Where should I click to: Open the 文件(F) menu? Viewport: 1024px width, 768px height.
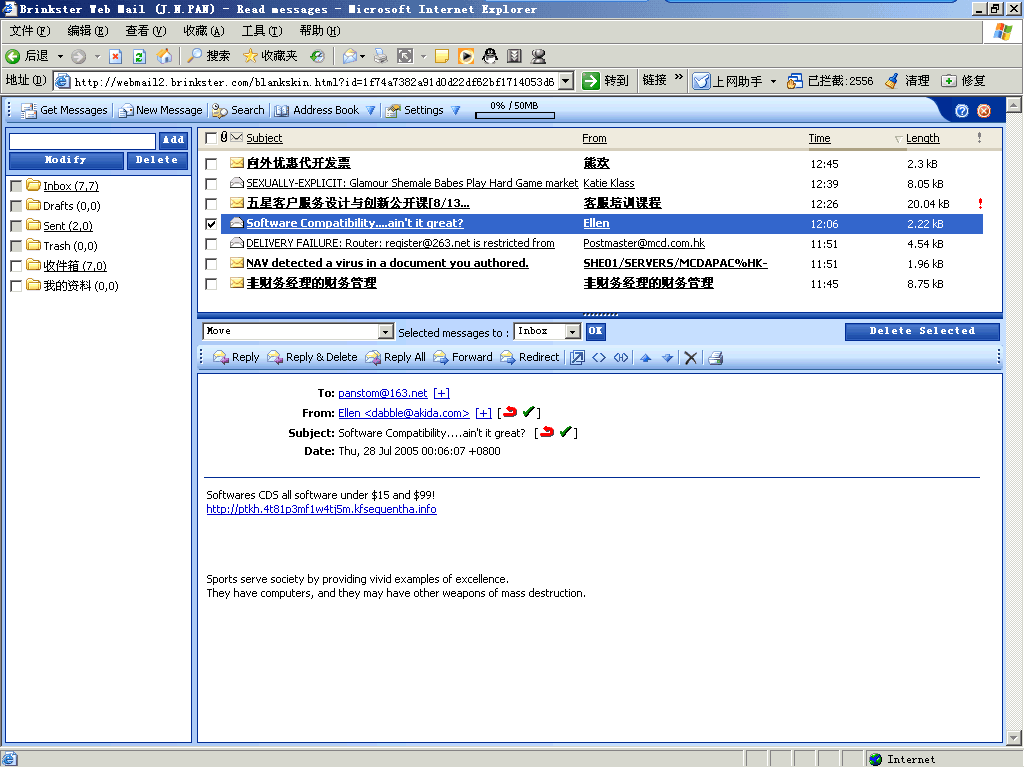29,31
